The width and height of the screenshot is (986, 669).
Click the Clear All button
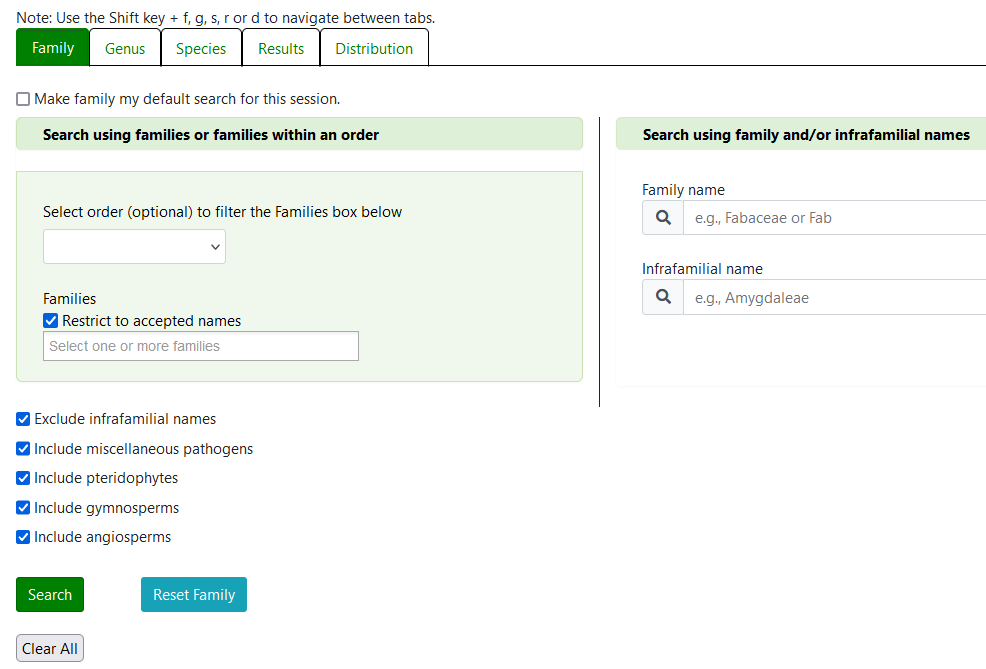coord(50,648)
